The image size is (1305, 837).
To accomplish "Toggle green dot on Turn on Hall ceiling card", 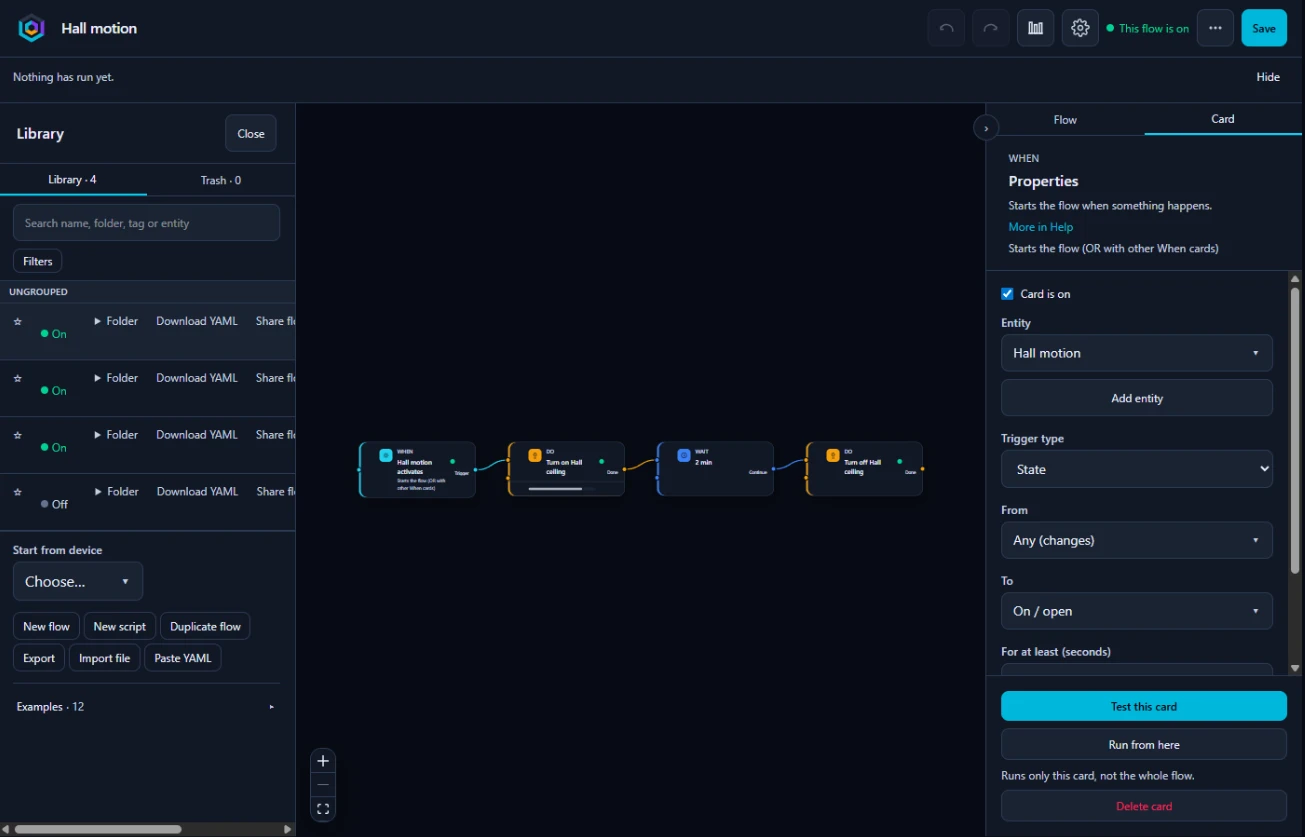I will (x=601, y=462).
